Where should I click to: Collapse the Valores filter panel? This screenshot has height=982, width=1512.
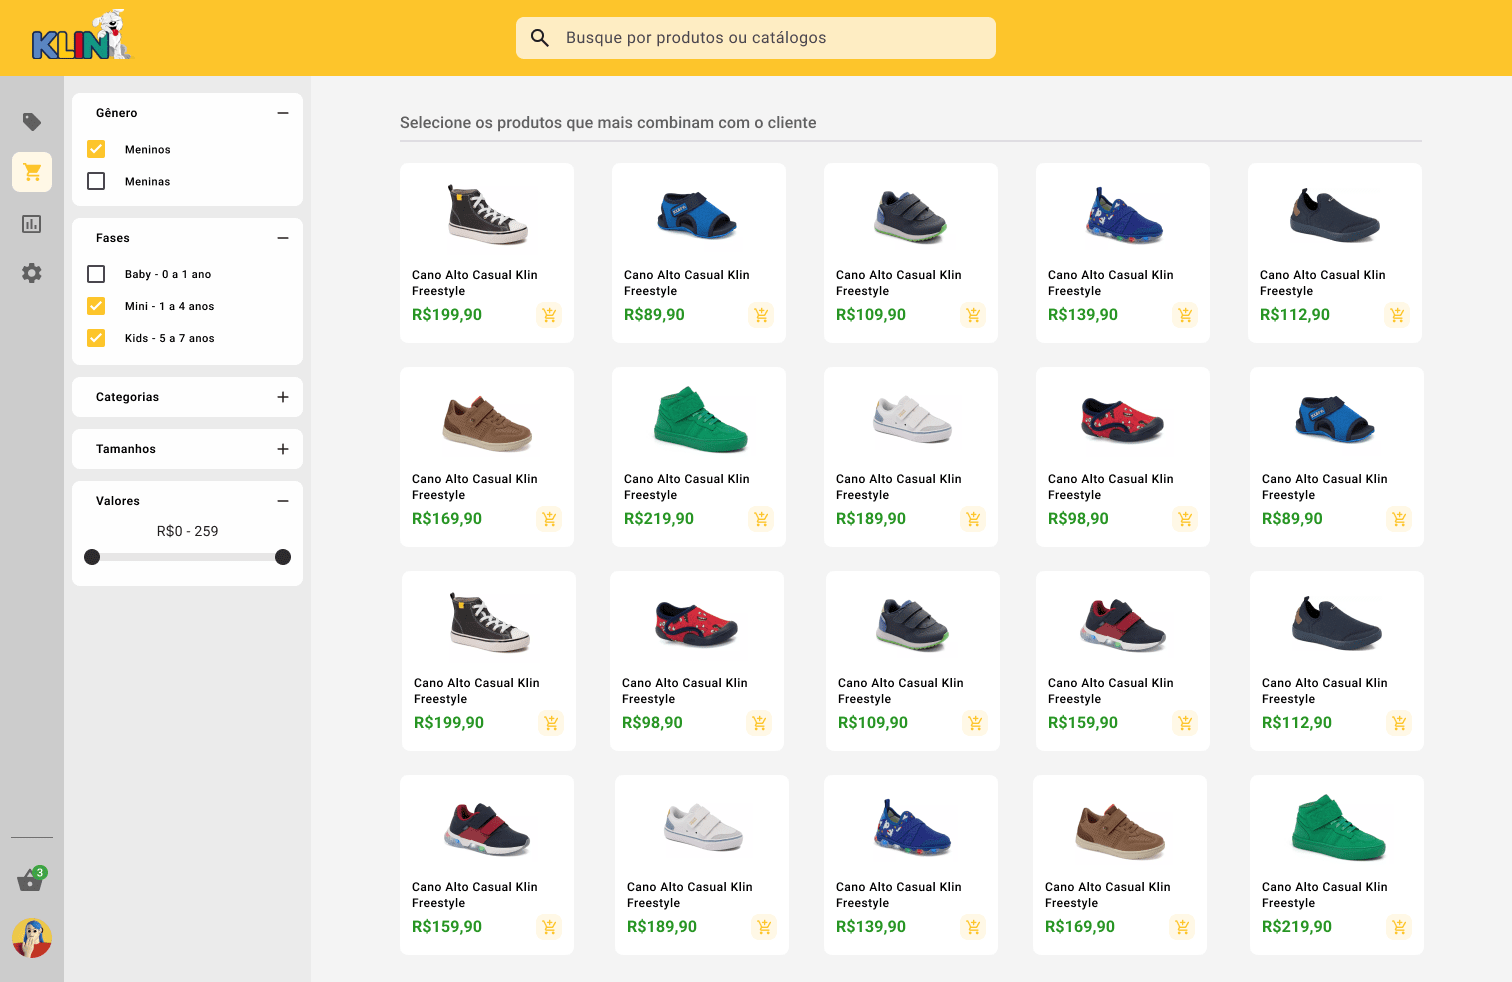coord(283,501)
